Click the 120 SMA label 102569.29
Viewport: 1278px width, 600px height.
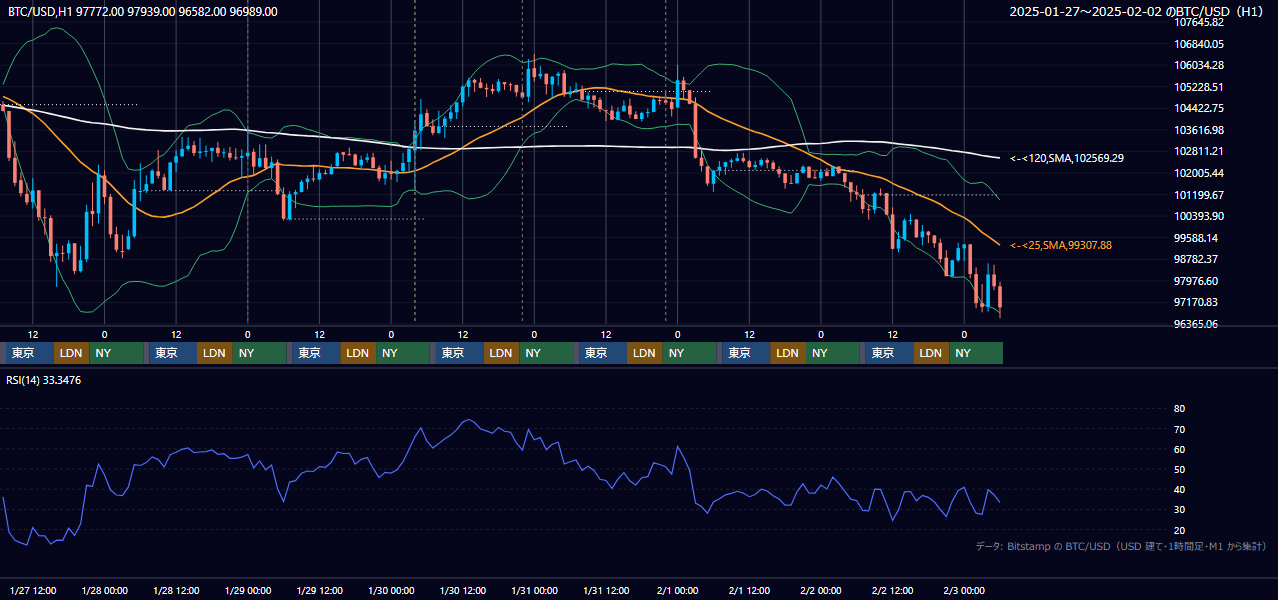click(1067, 158)
